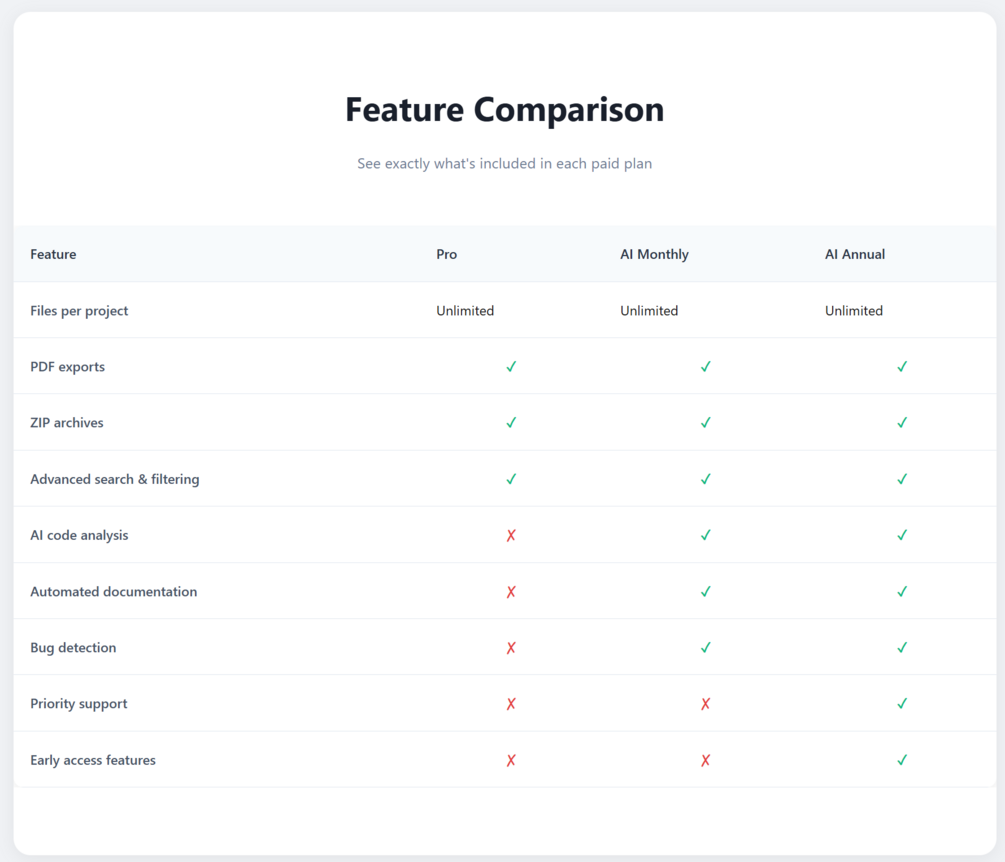Screen dimensions: 1005x862
Task: Click the Feature Comparison heading
Action: point(504,109)
